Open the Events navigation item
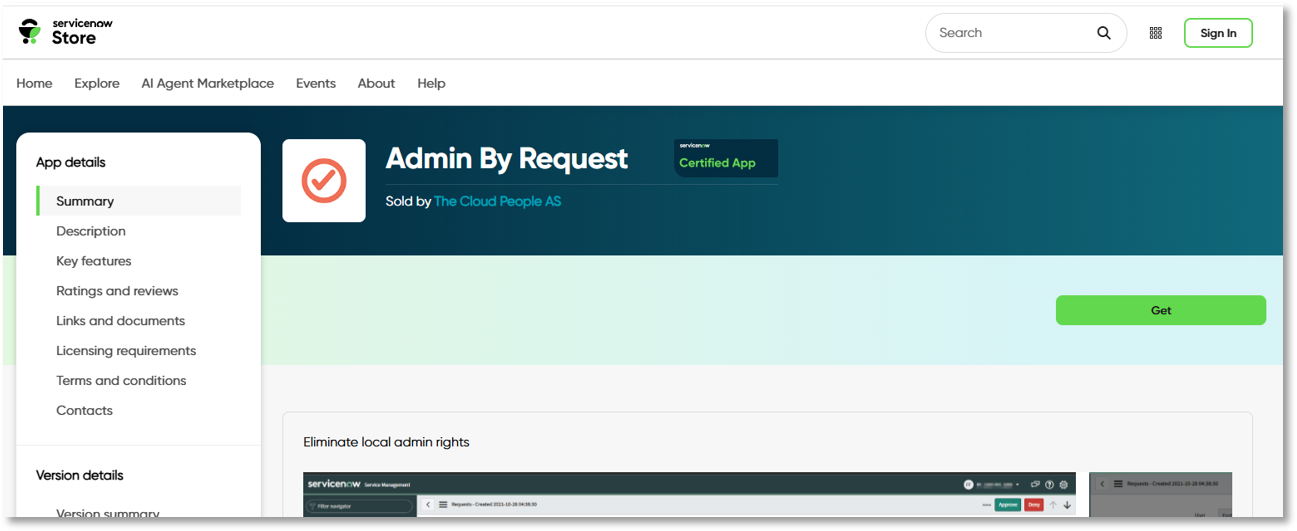This screenshot has width=1297, height=531. click(x=315, y=83)
